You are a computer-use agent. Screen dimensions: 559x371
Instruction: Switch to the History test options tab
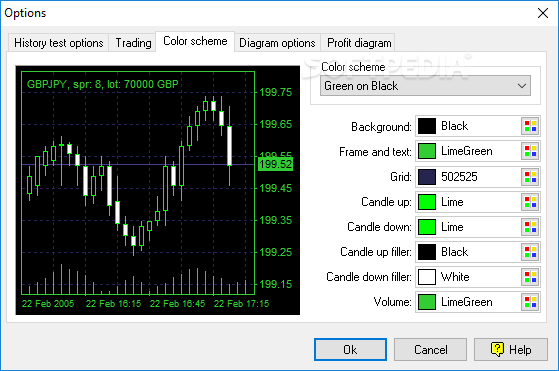58,43
